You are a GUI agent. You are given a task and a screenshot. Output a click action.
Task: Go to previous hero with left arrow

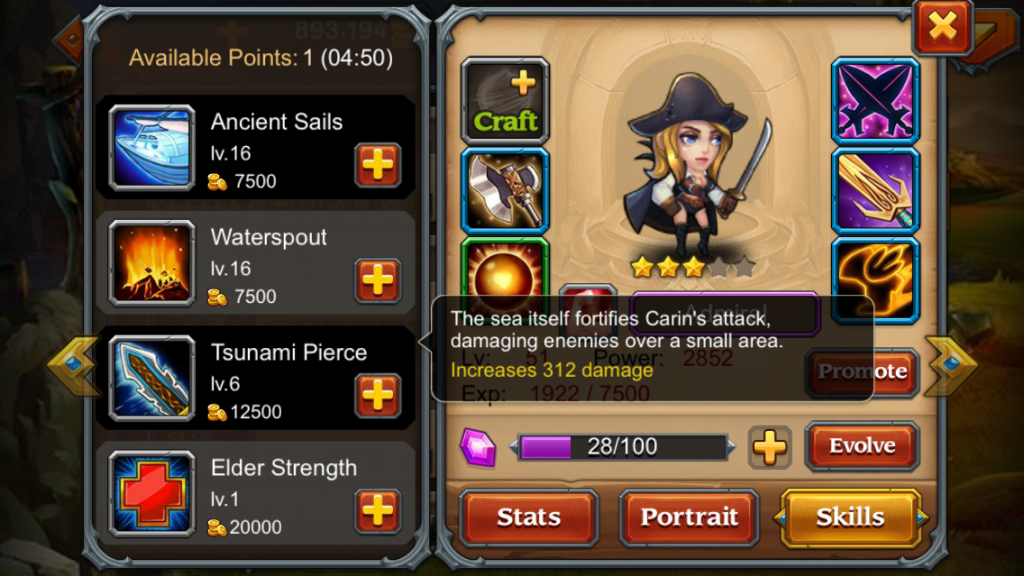click(x=72, y=364)
